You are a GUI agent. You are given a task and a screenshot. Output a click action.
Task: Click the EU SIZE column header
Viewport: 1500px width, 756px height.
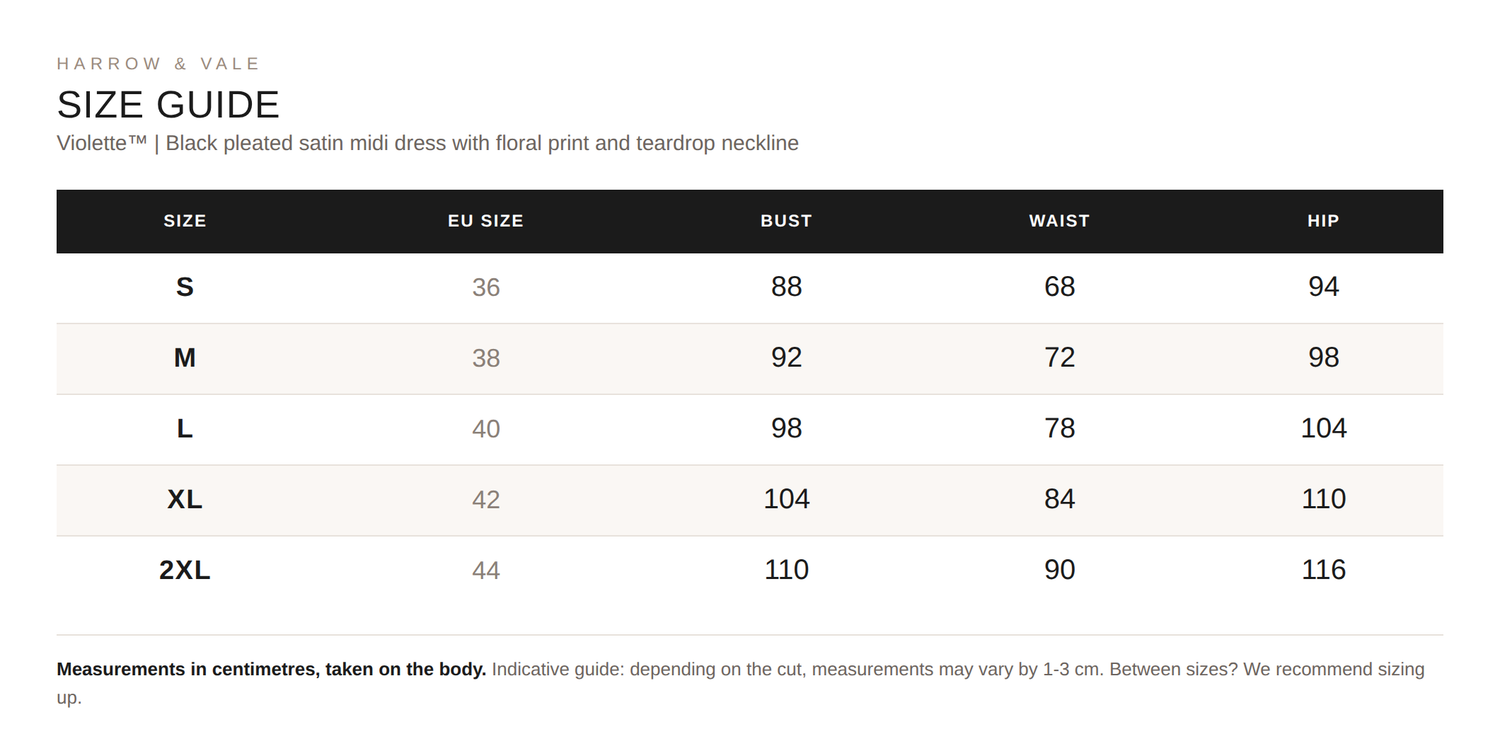[x=486, y=221]
